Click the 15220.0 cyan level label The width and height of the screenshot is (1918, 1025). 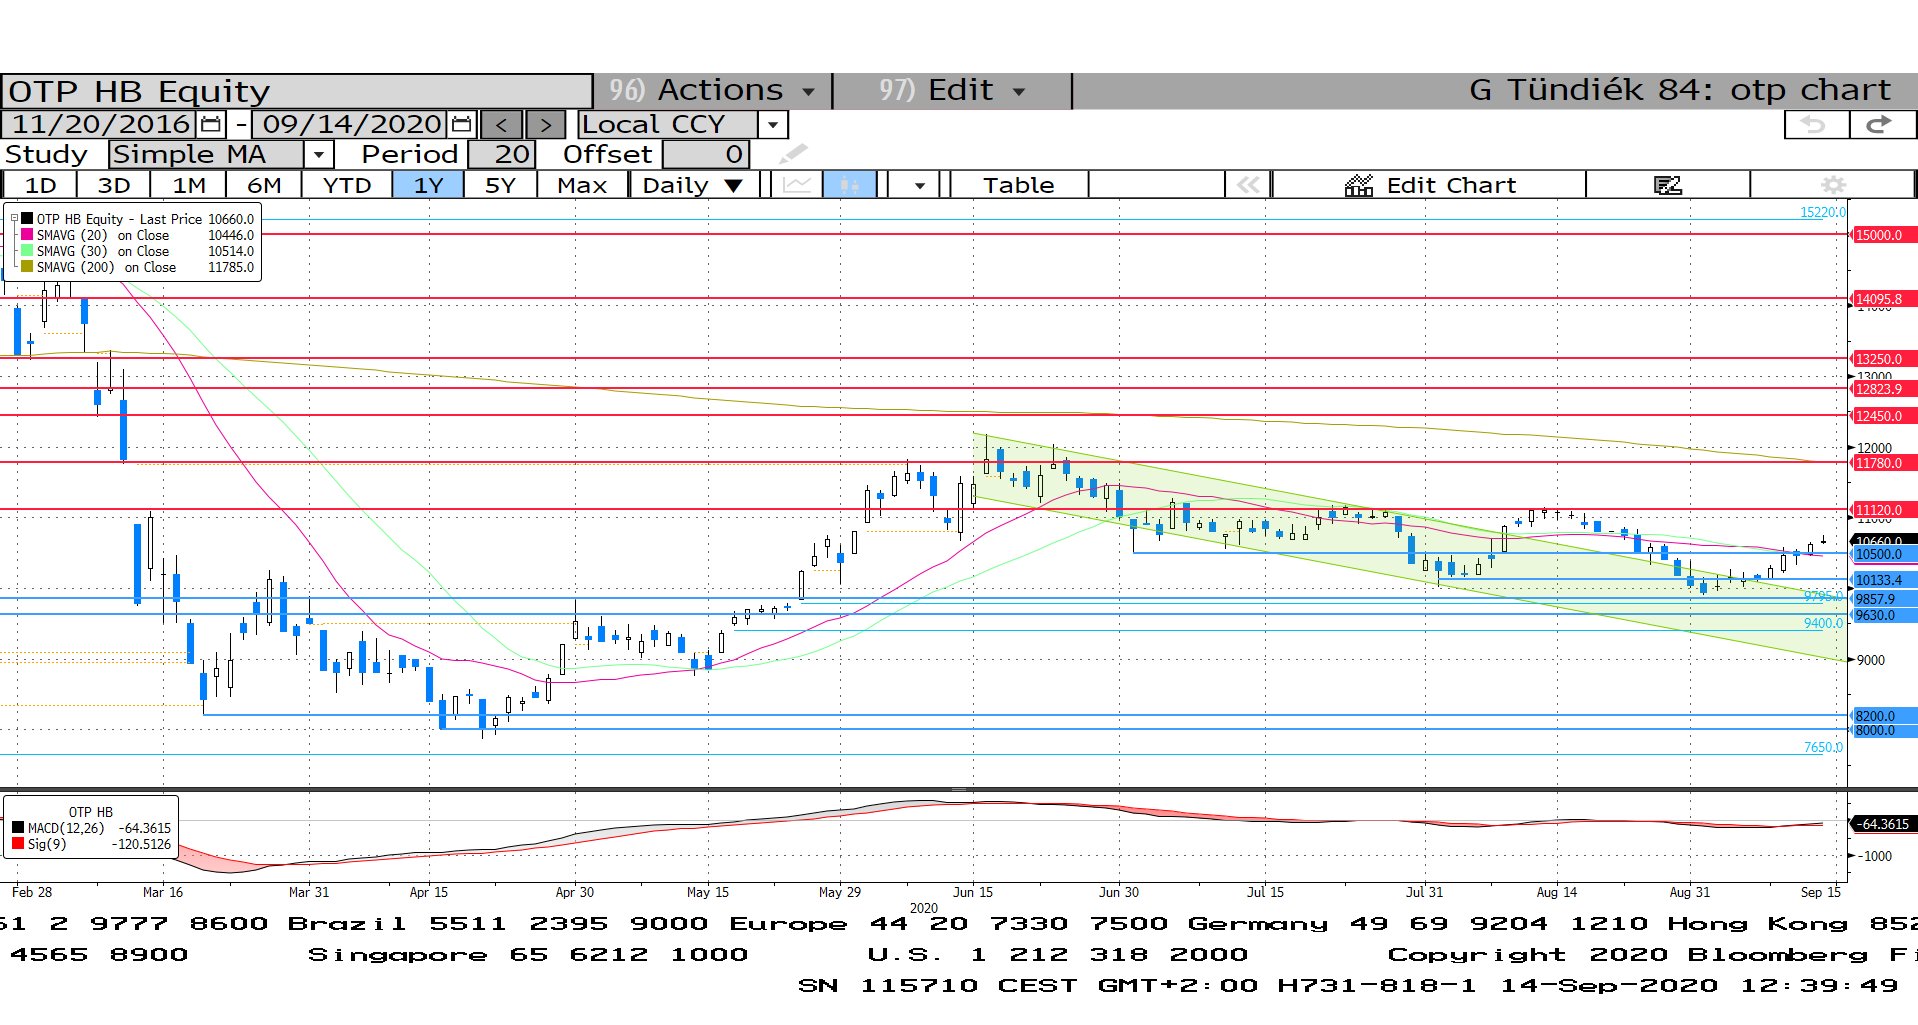tap(1822, 212)
